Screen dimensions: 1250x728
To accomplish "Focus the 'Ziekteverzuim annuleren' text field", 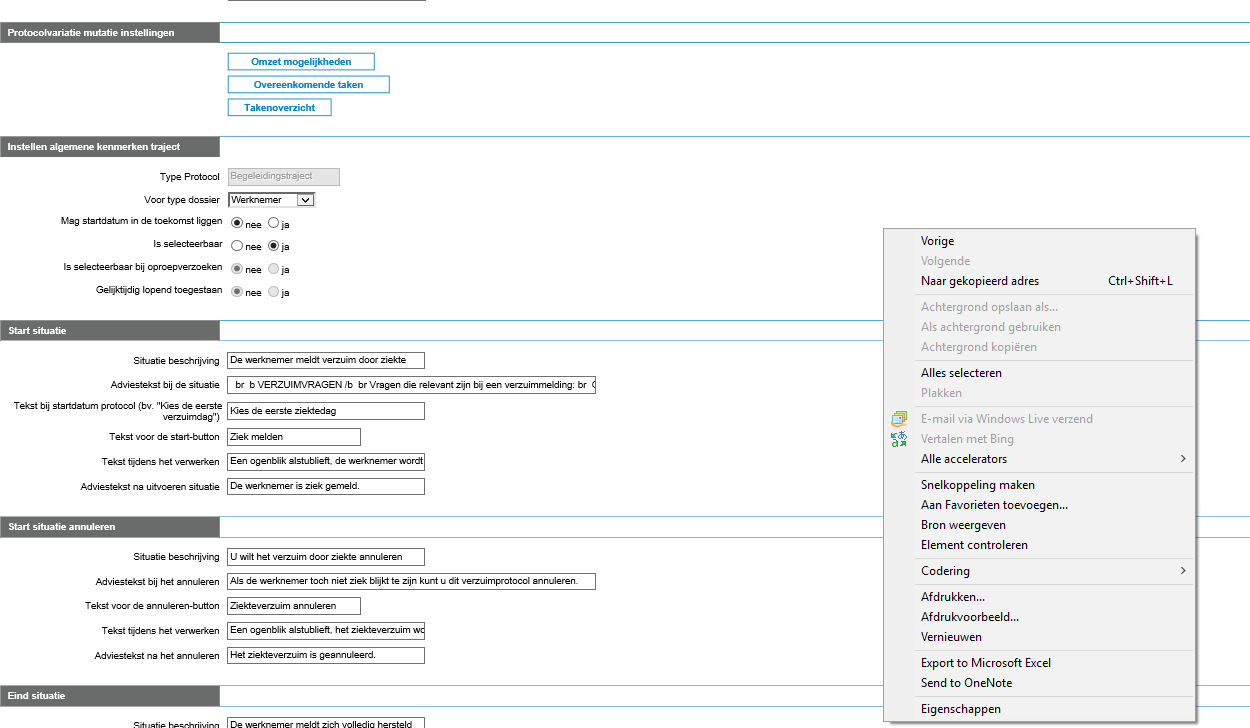I will point(294,606).
